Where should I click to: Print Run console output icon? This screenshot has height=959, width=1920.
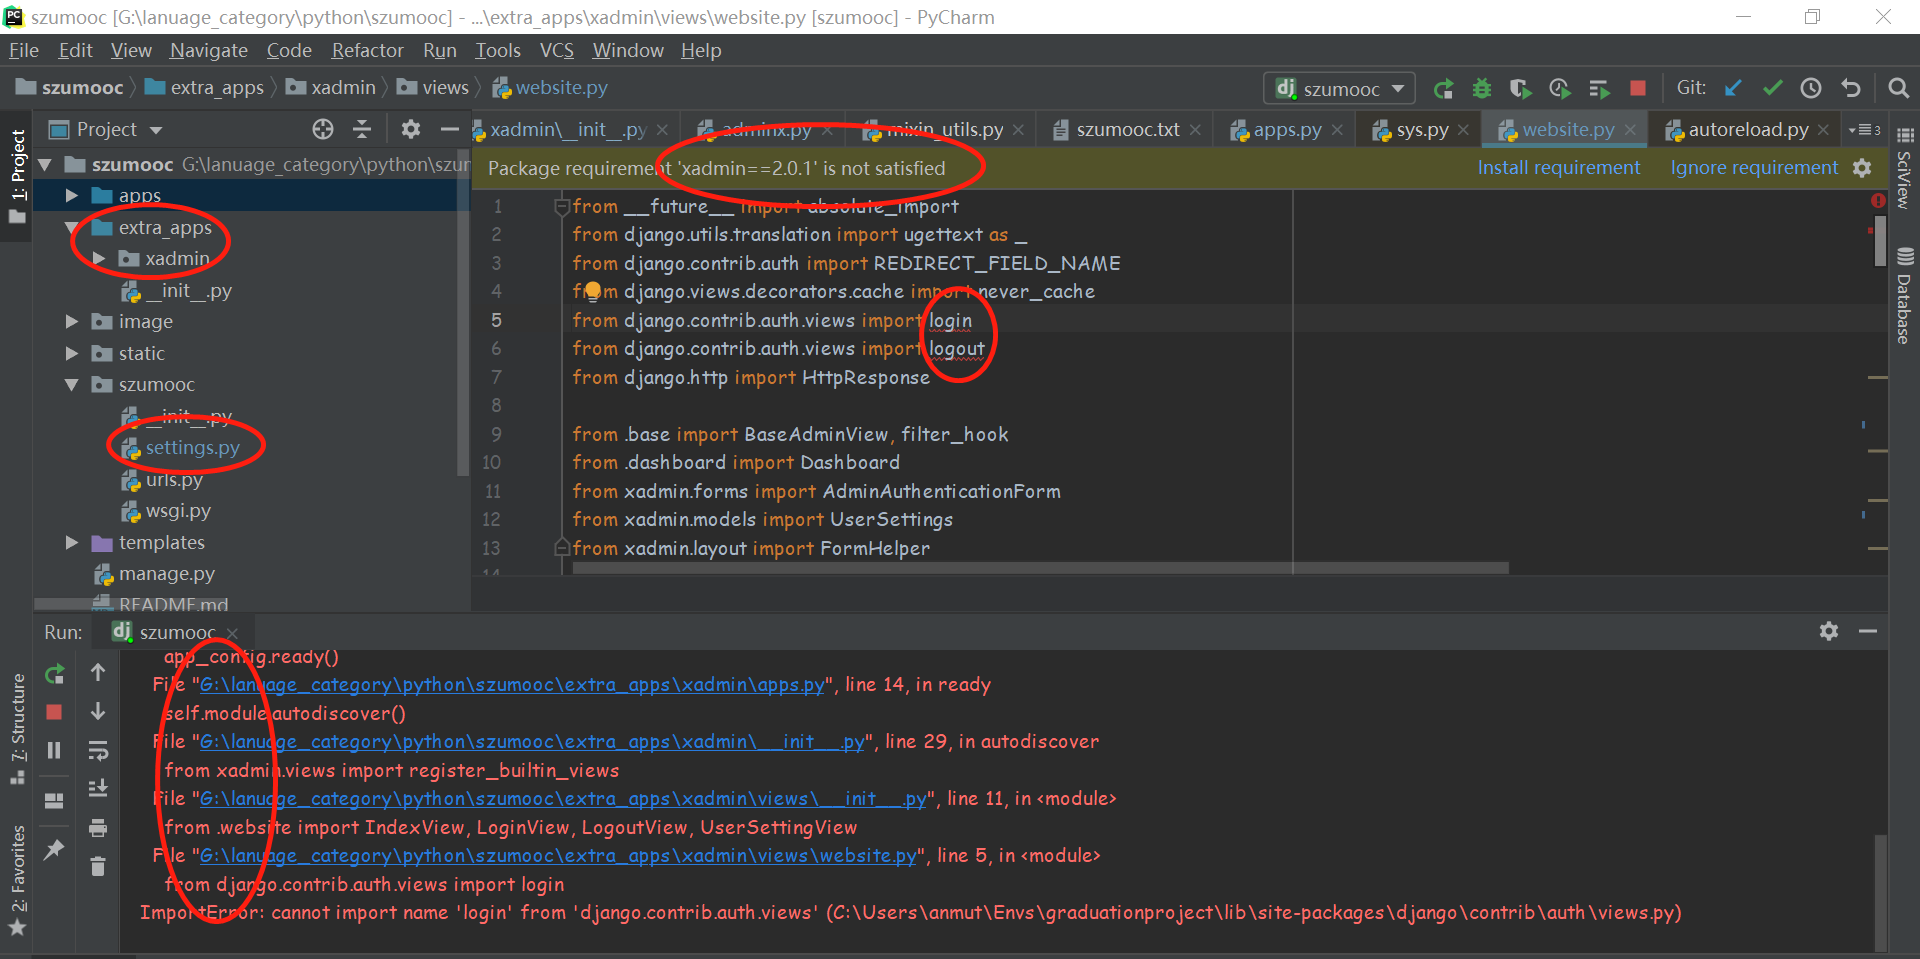click(x=98, y=828)
